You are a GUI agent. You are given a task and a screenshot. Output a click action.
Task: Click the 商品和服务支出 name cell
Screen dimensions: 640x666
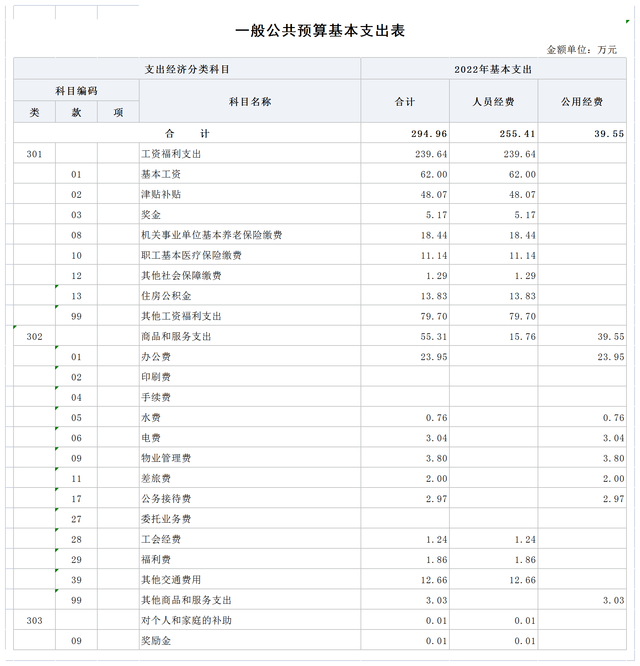click(x=176, y=337)
